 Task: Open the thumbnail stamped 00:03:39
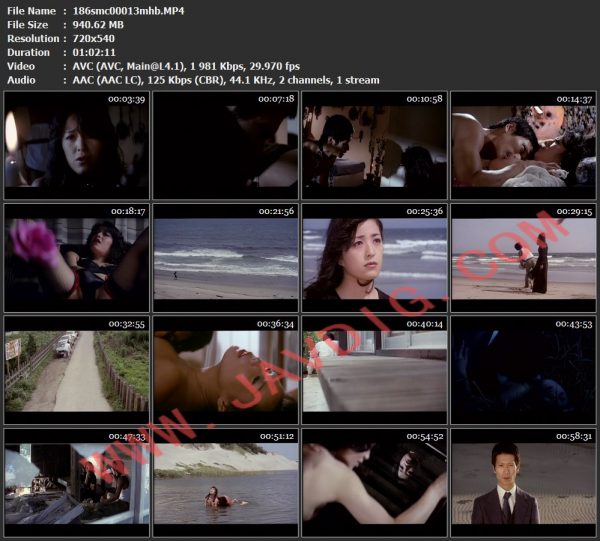pyautogui.click(x=77, y=145)
